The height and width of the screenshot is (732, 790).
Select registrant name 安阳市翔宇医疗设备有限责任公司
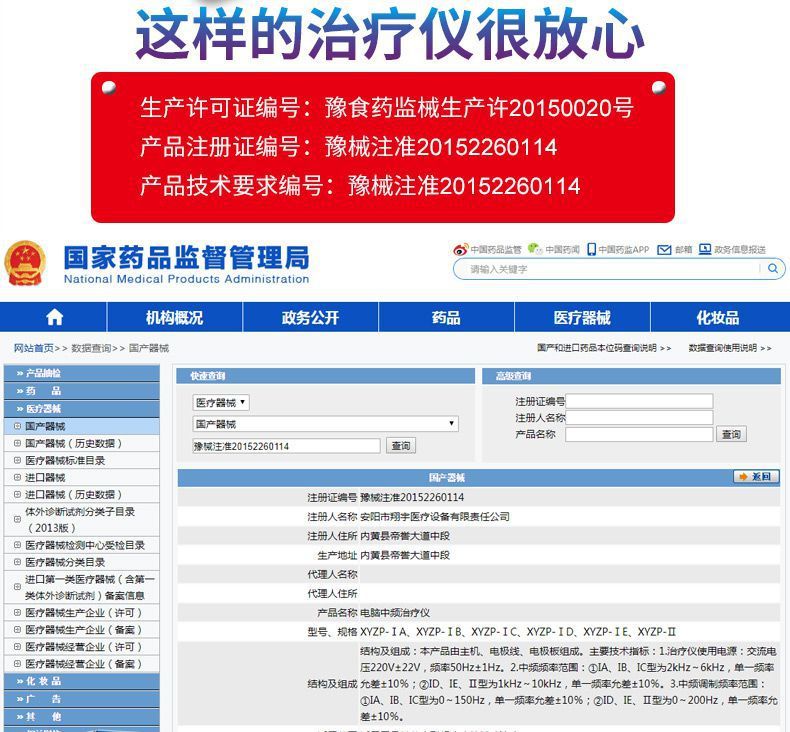[x=435, y=516]
